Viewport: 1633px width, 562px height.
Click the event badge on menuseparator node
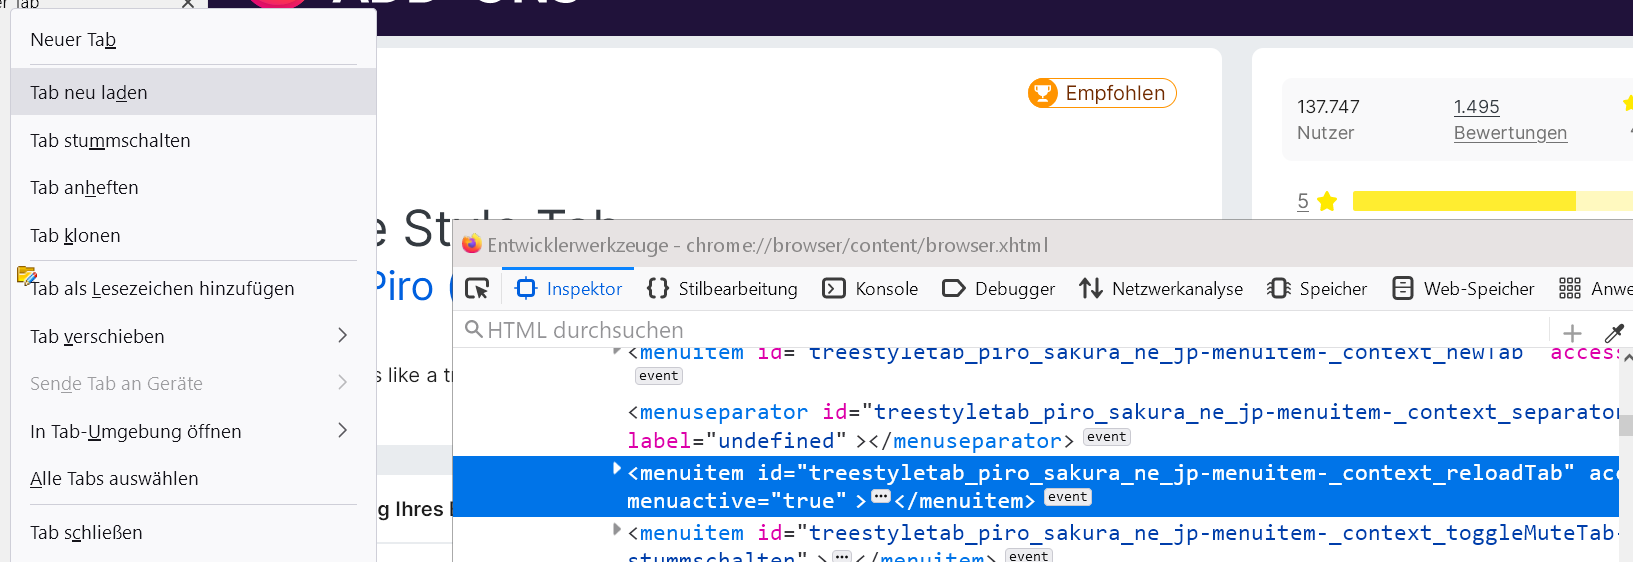1106,437
